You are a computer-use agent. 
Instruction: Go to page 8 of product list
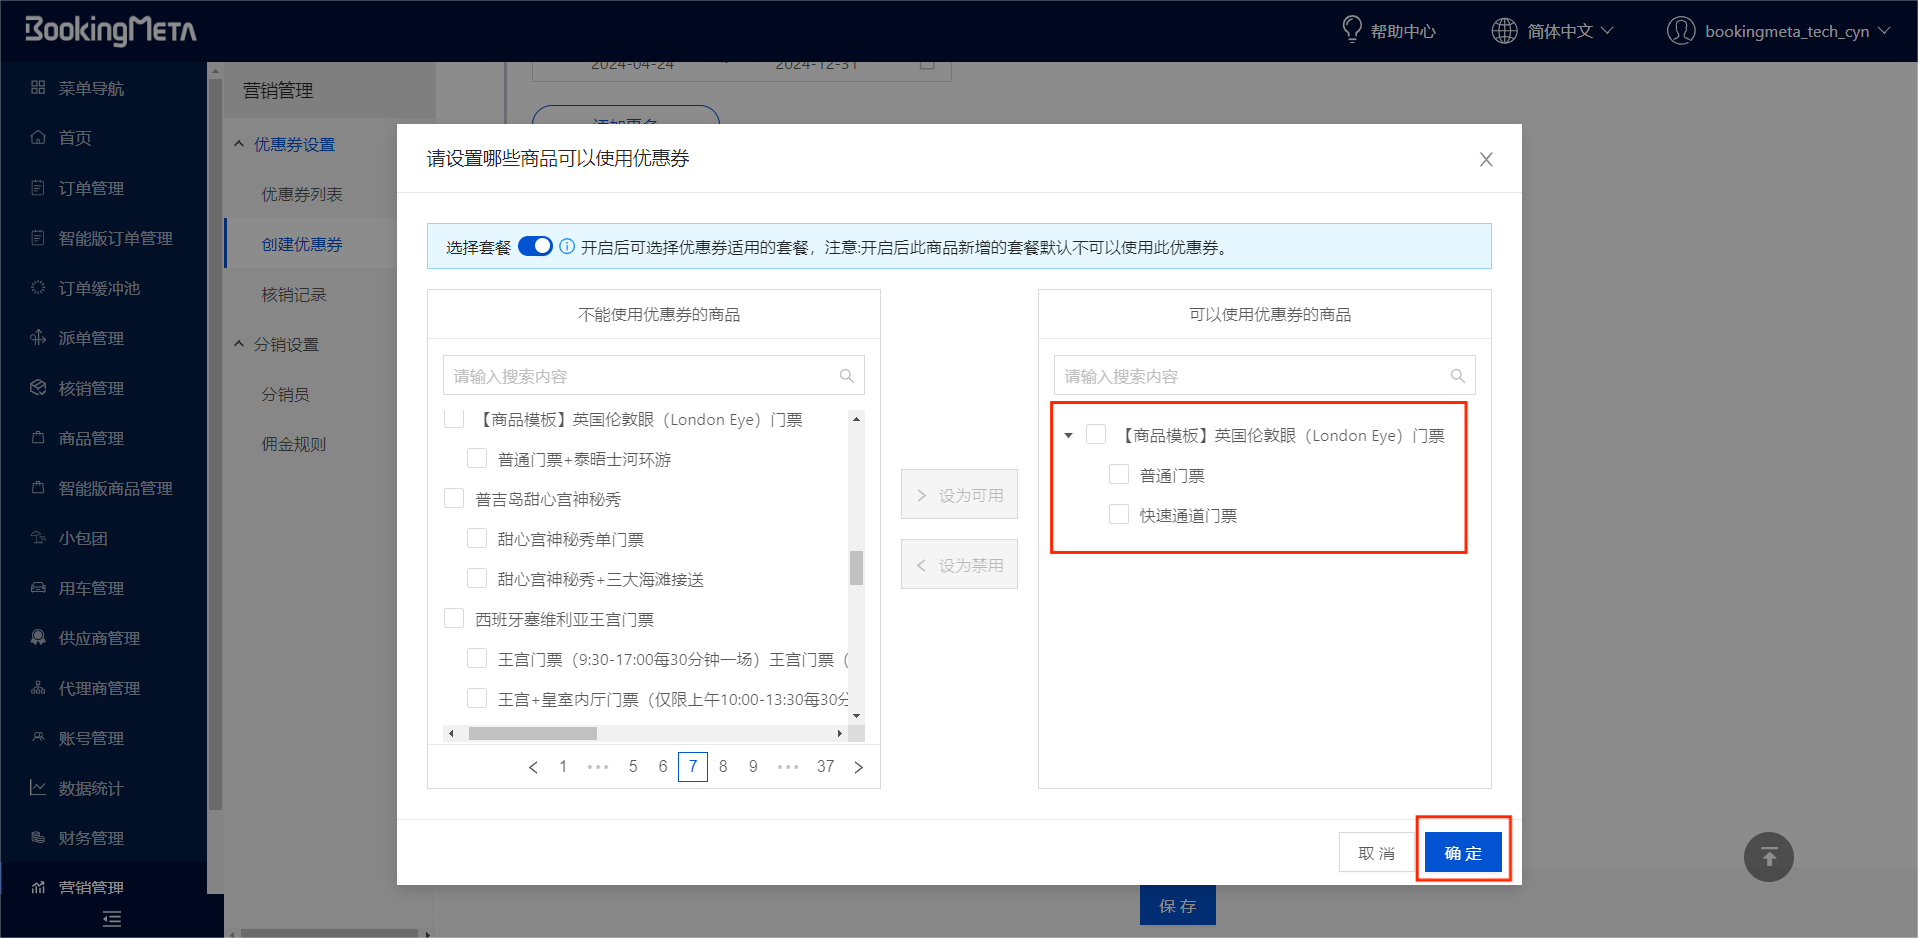[723, 767]
